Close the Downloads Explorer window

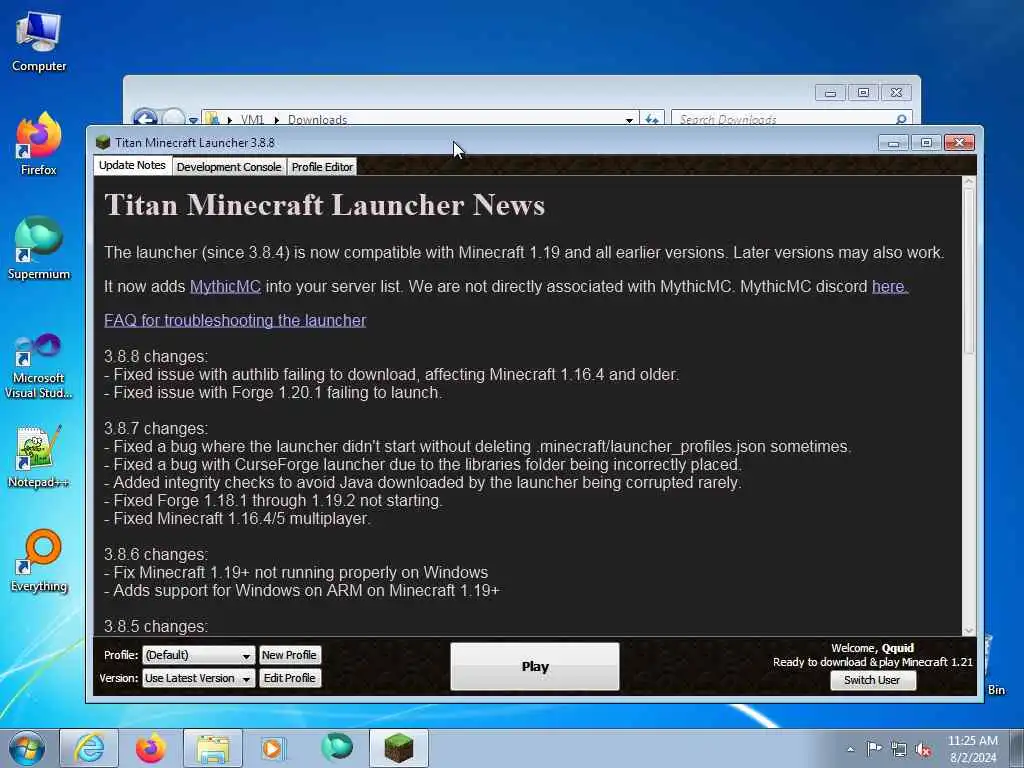(897, 93)
